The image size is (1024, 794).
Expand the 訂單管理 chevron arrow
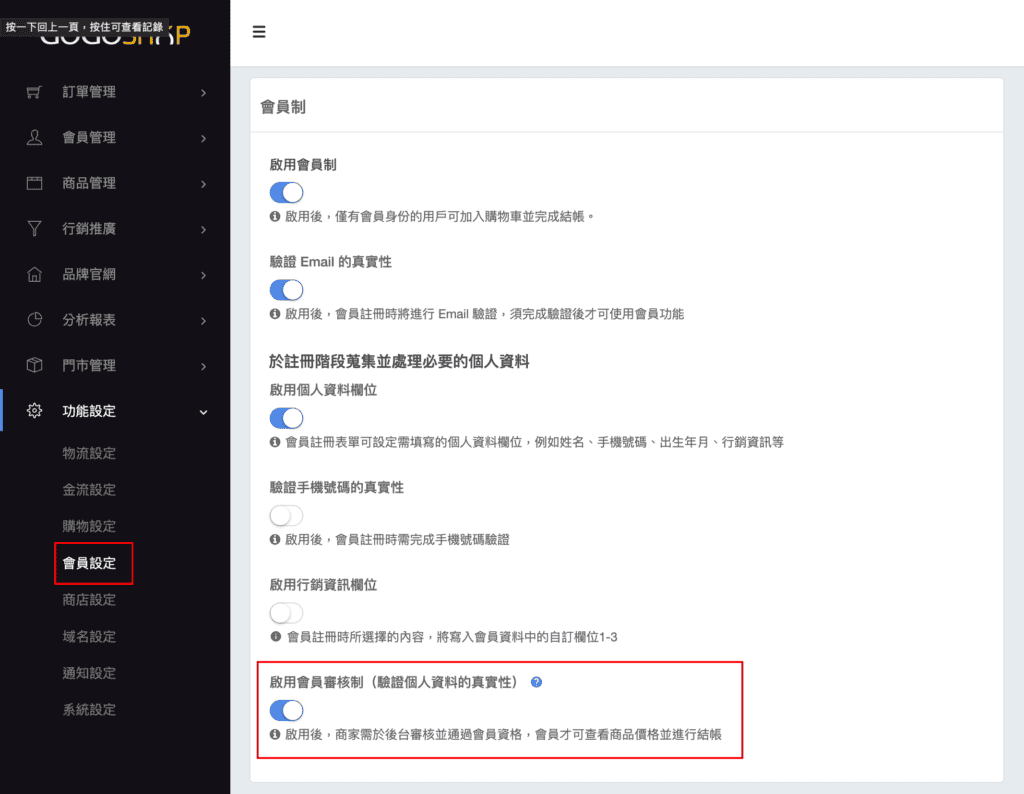click(x=203, y=93)
